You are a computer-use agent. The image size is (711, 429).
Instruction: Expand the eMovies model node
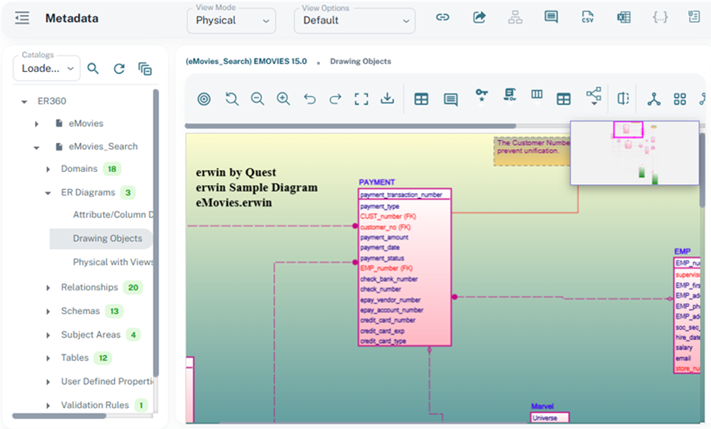coord(37,124)
